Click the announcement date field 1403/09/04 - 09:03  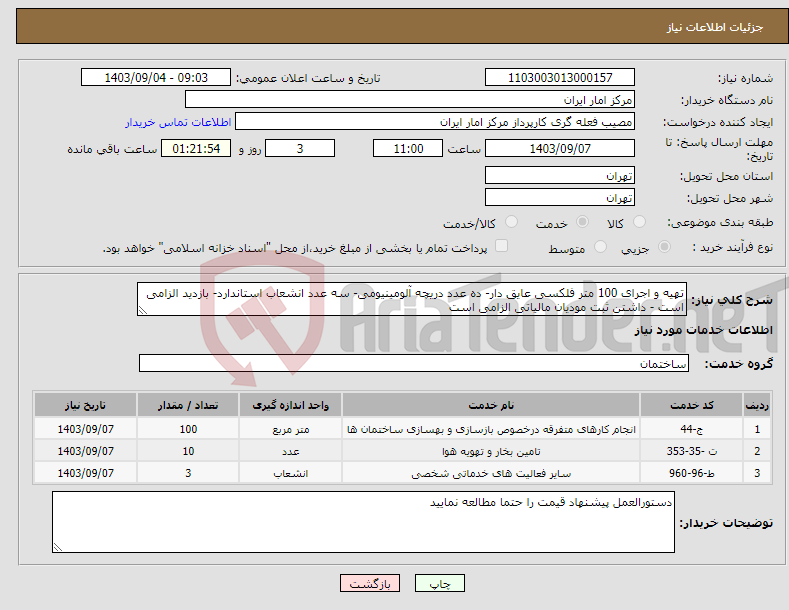(x=156, y=78)
